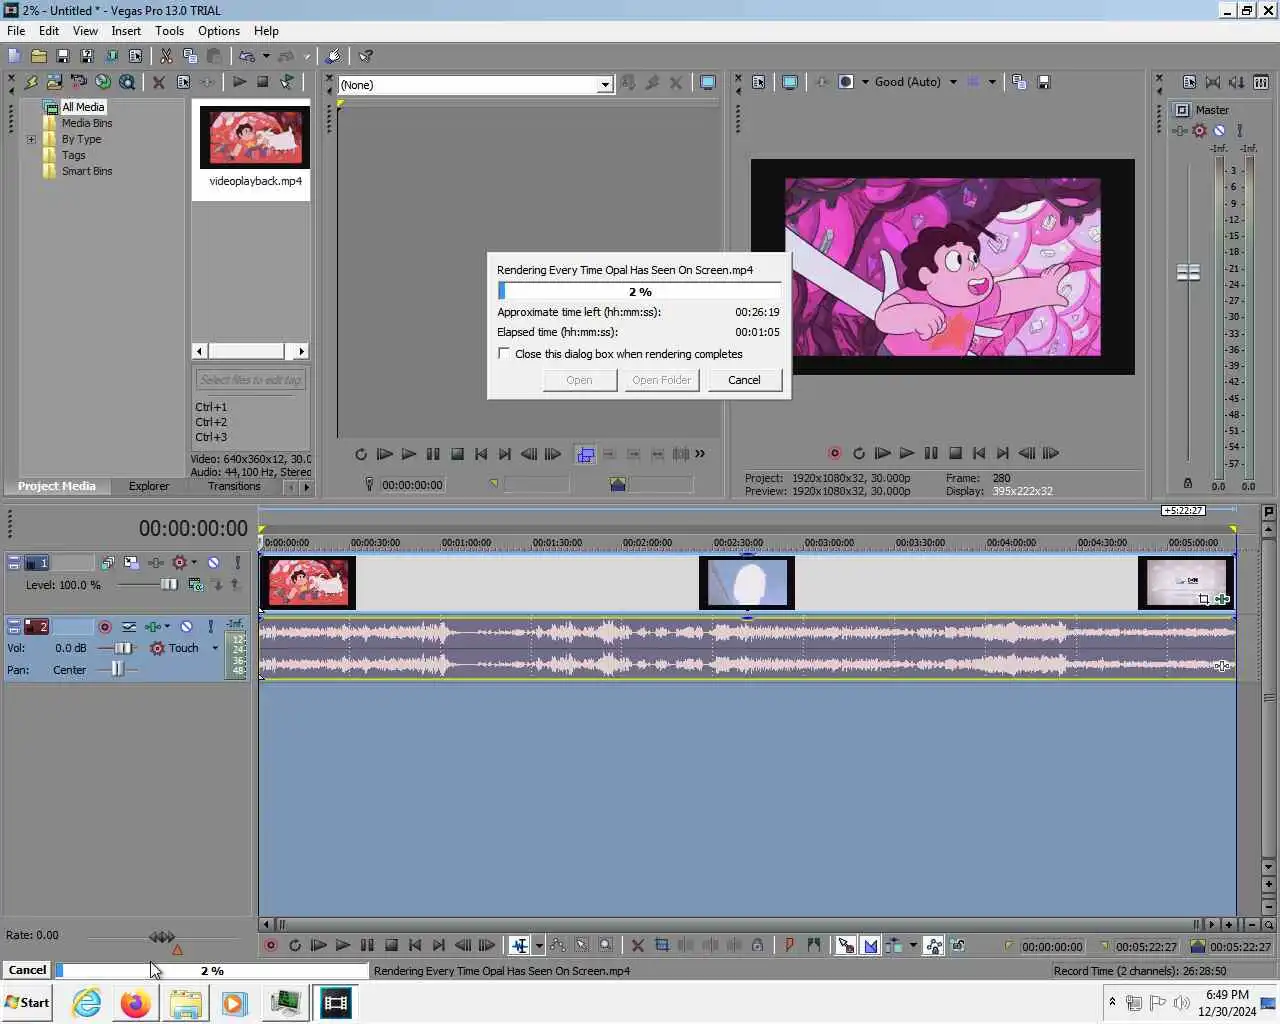Click the trimmer timecode 00:00:00:00 field
Image resolution: width=1280 pixels, height=1024 pixels.
[x=412, y=485]
